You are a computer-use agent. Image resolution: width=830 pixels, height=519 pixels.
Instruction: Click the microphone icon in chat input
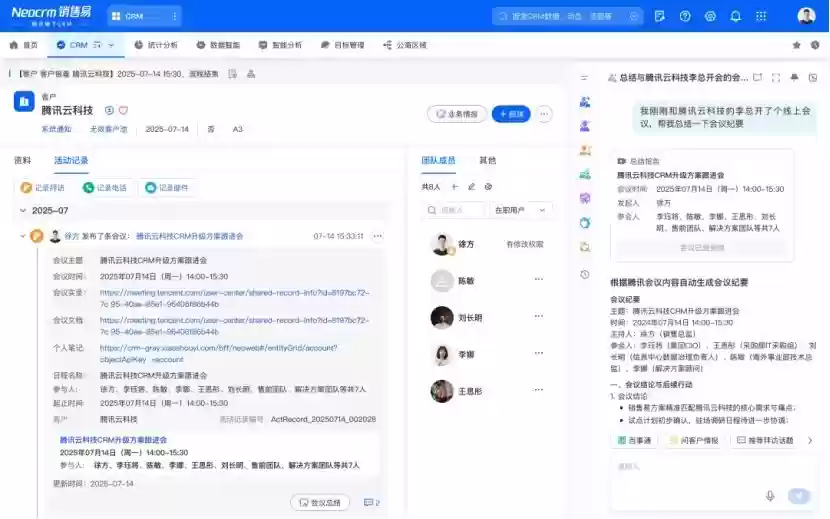coord(770,495)
